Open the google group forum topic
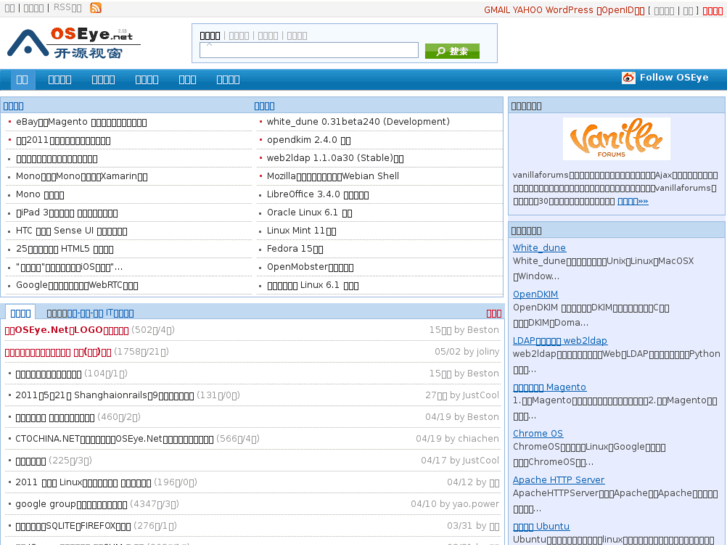This screenshot has width=727, height=545. [71, 504]
